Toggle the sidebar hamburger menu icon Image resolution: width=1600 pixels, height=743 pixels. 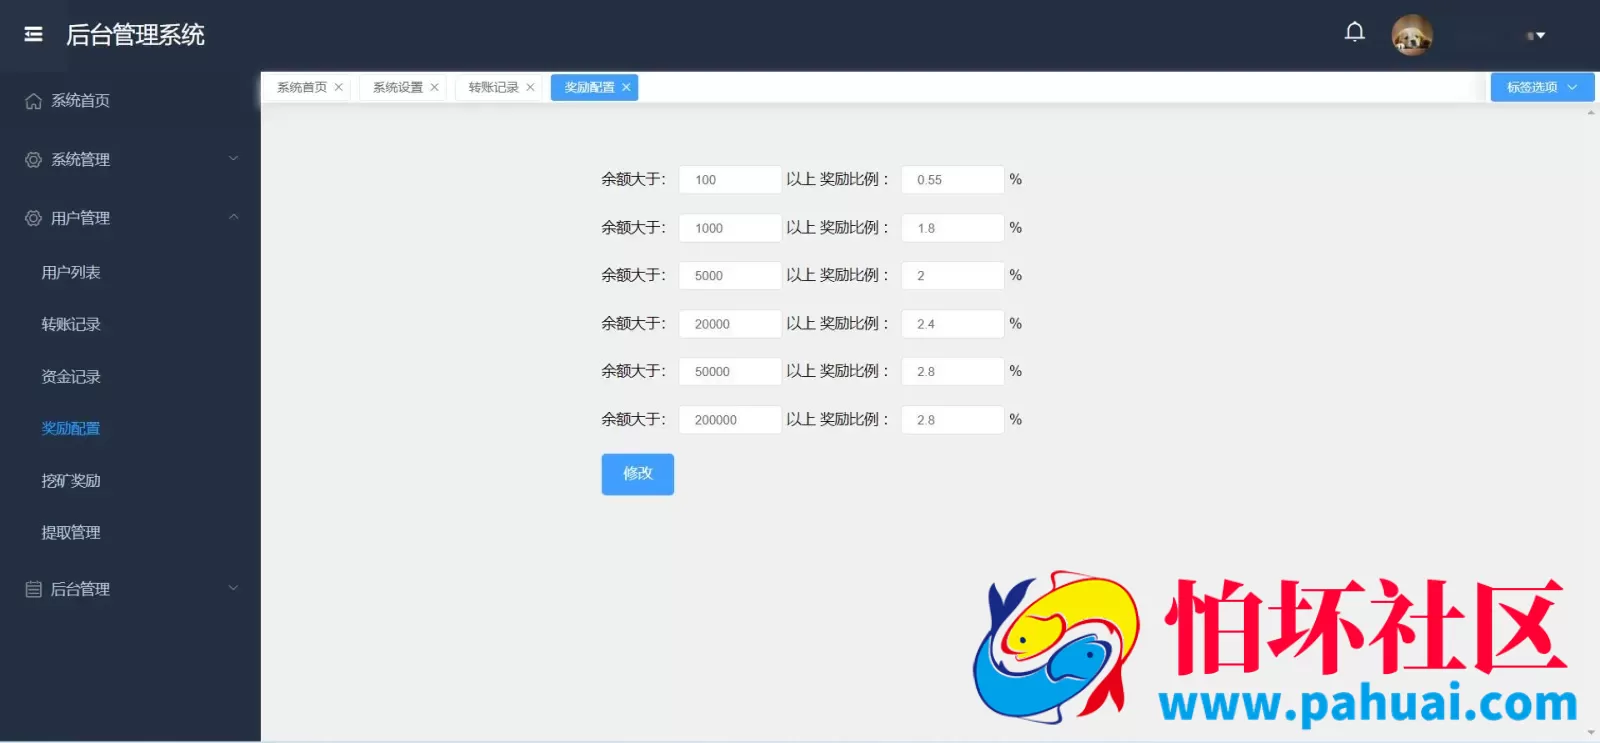click(33, 35)
